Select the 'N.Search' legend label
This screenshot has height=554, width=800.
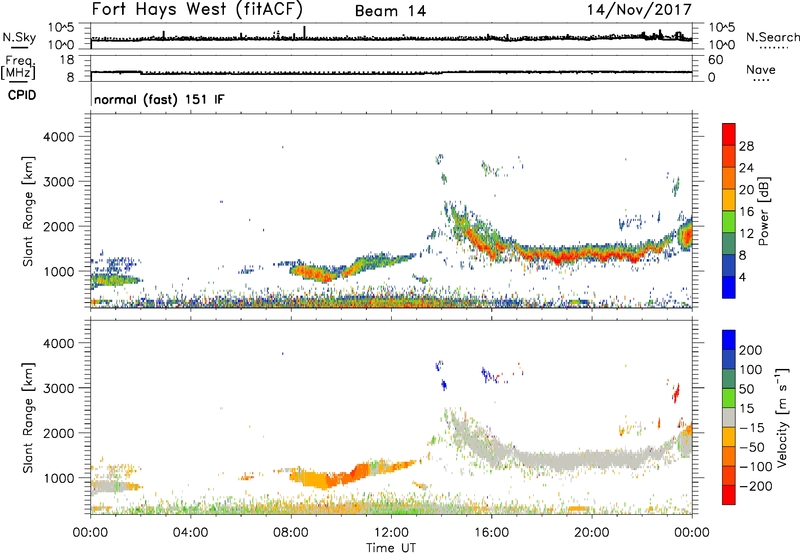pyautogui.click(x=772, y=37)
